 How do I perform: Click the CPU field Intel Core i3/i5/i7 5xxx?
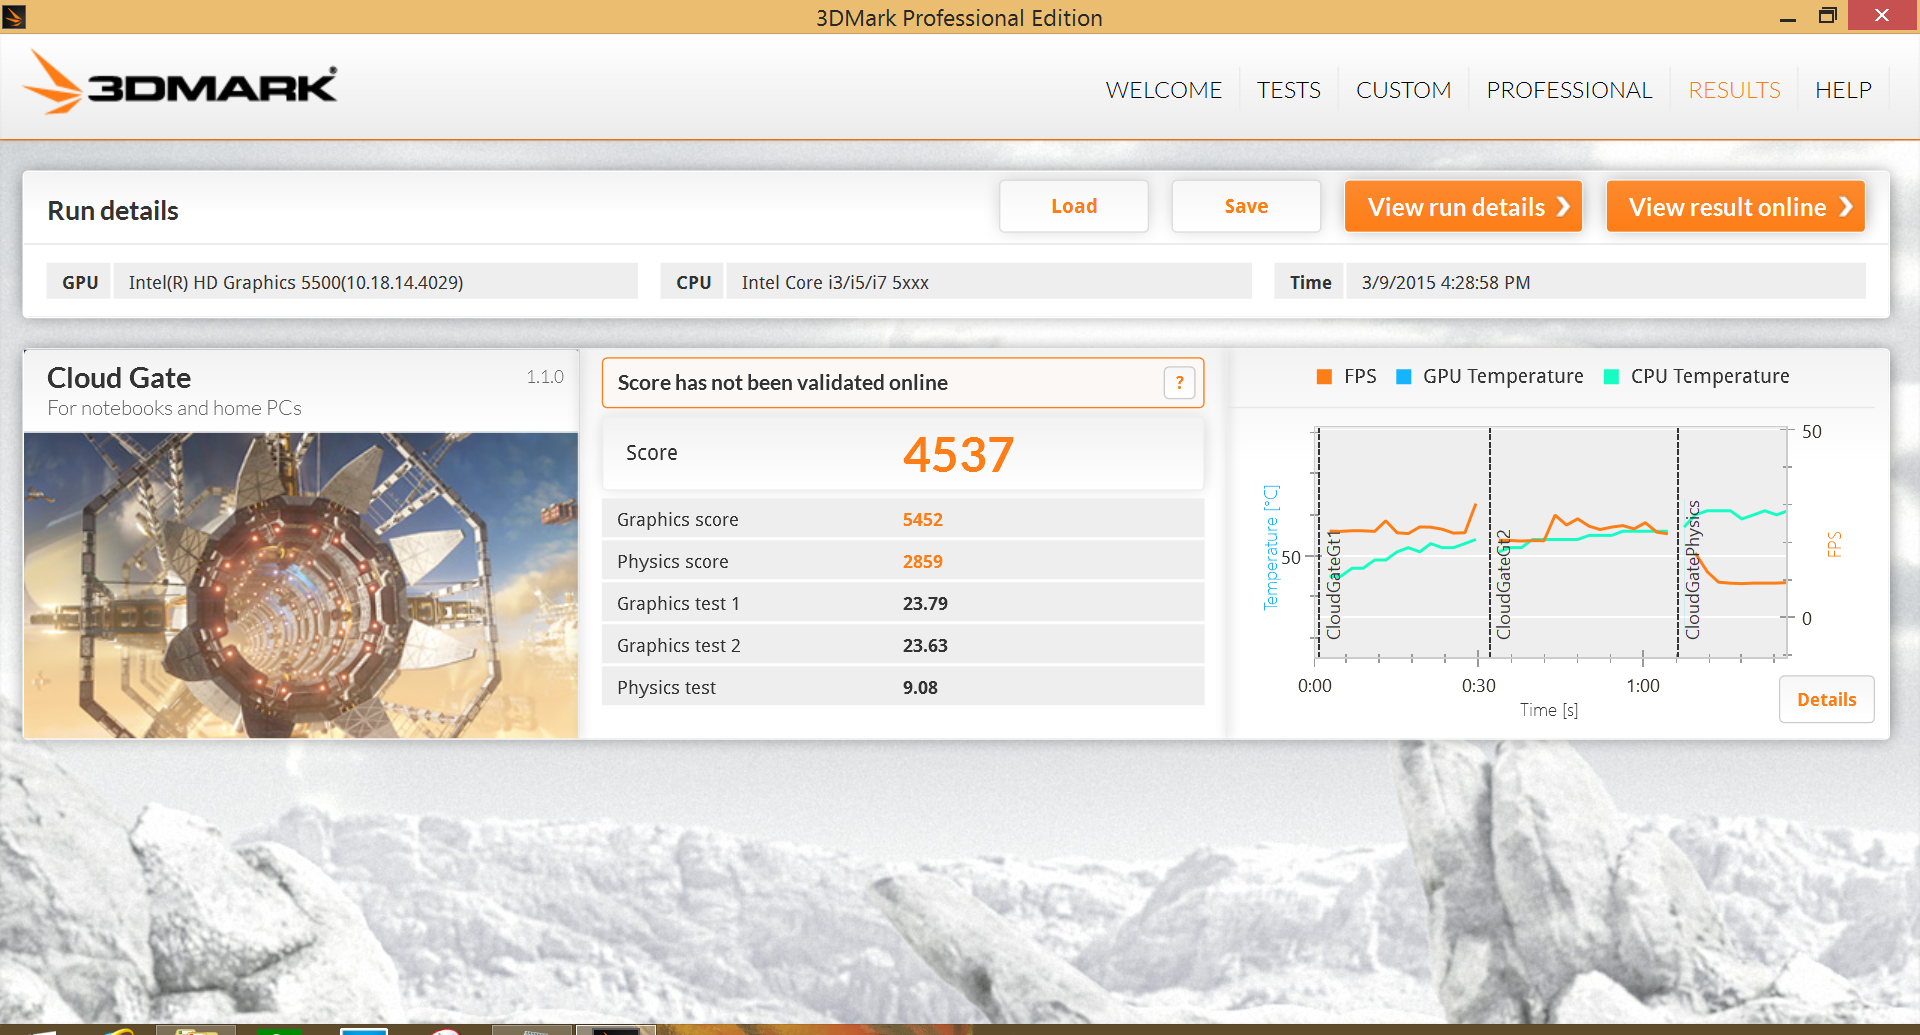coord(988,282)
